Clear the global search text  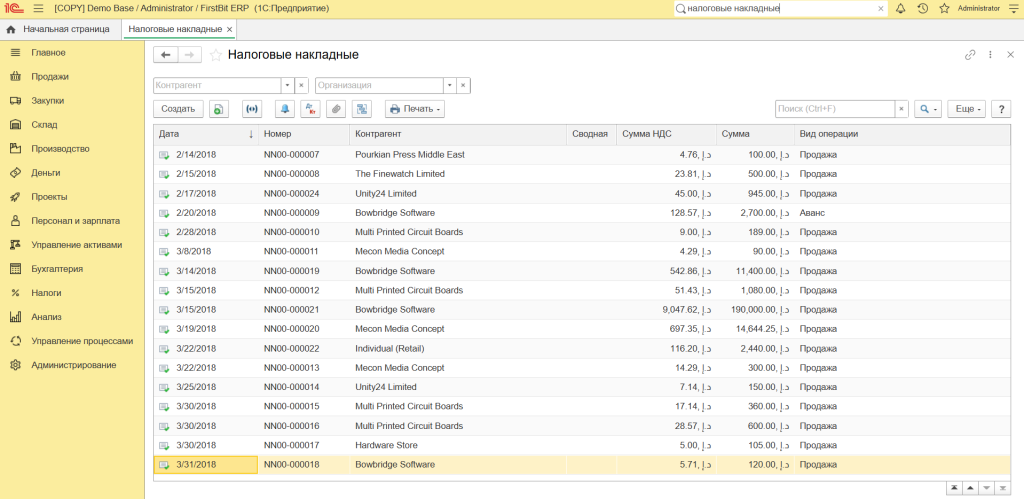(x=880, y=8)
